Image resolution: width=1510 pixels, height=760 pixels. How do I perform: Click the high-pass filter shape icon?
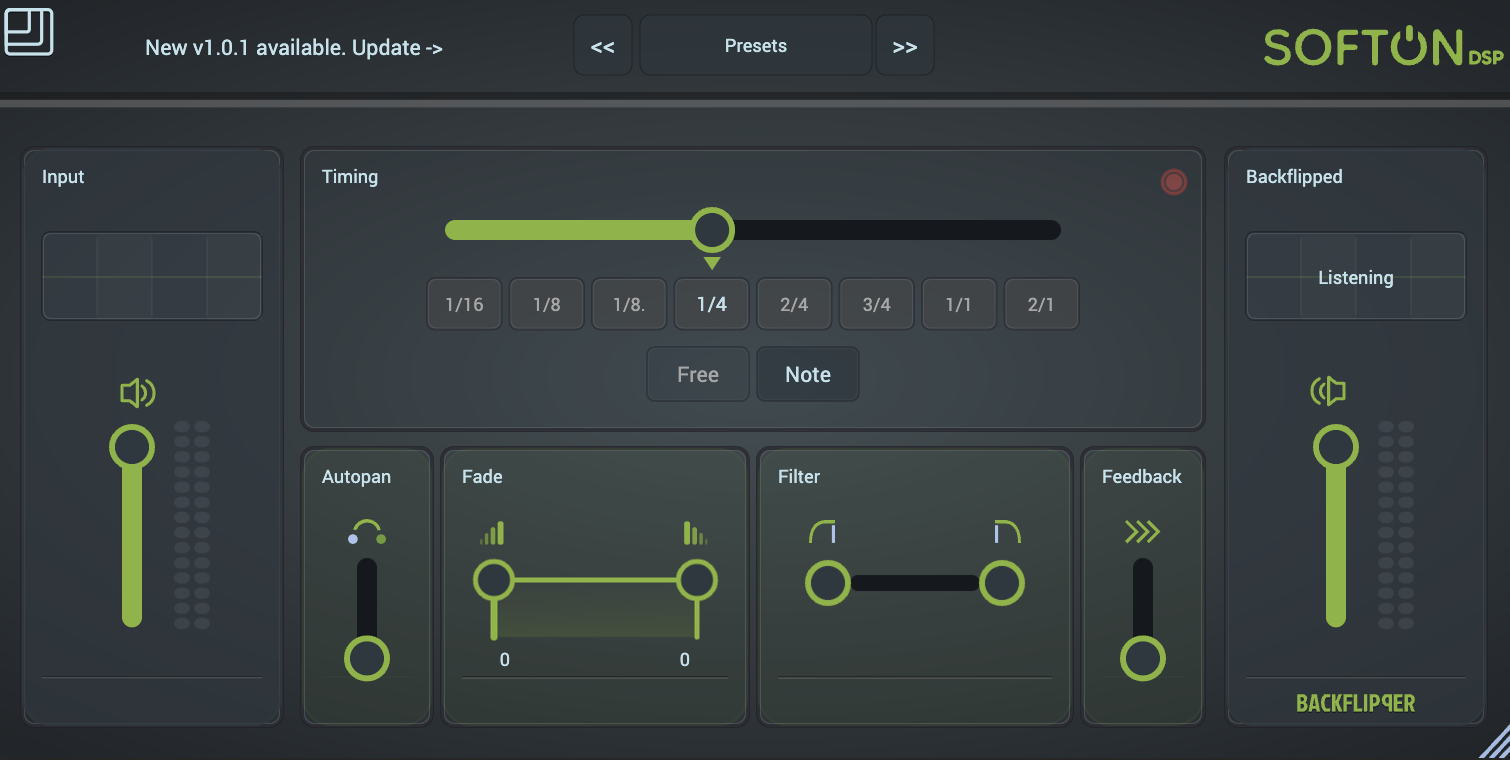(822, 532)
